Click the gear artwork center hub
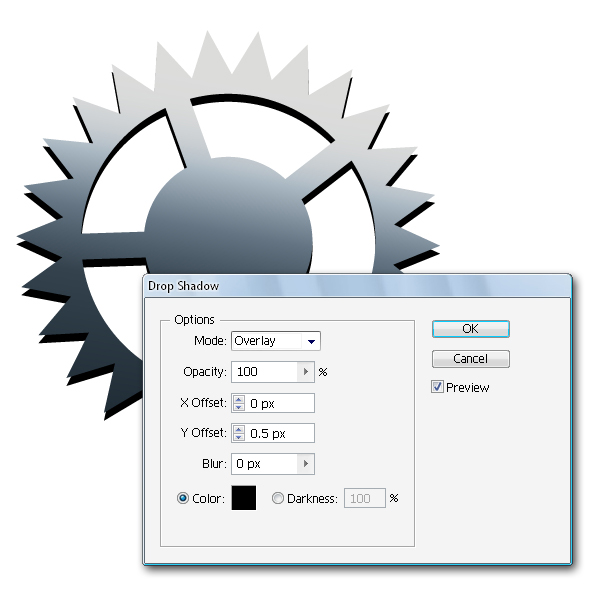This screenshot has height=600, width=600. 228,216
